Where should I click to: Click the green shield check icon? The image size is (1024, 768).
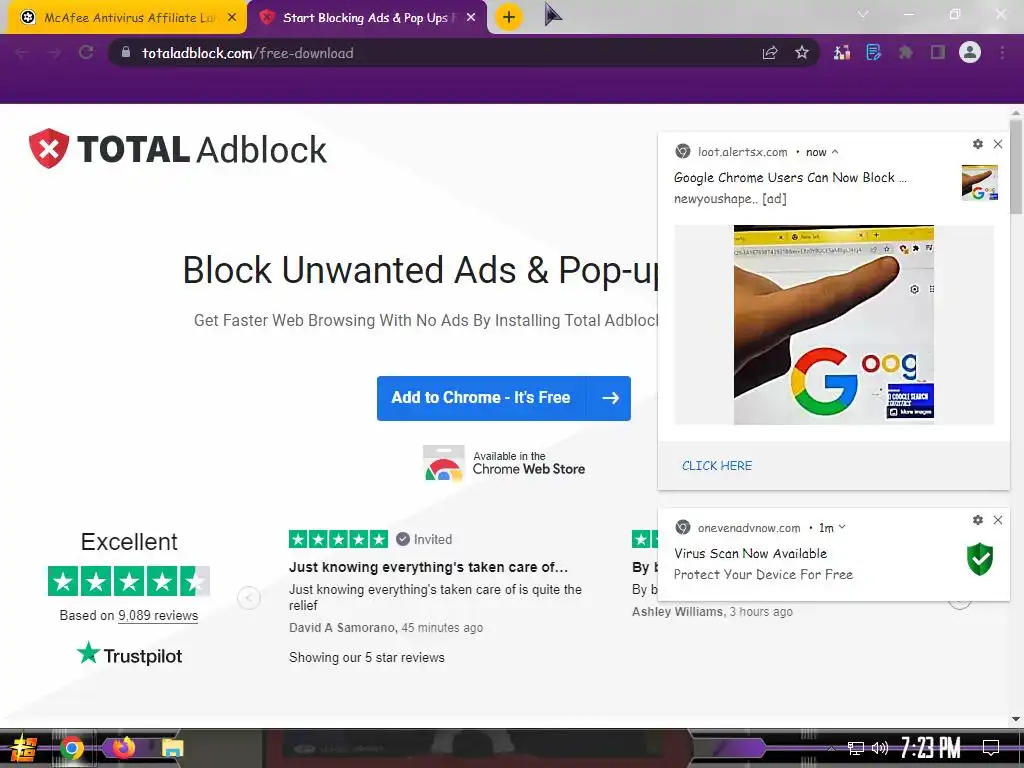tap(980, 559)
